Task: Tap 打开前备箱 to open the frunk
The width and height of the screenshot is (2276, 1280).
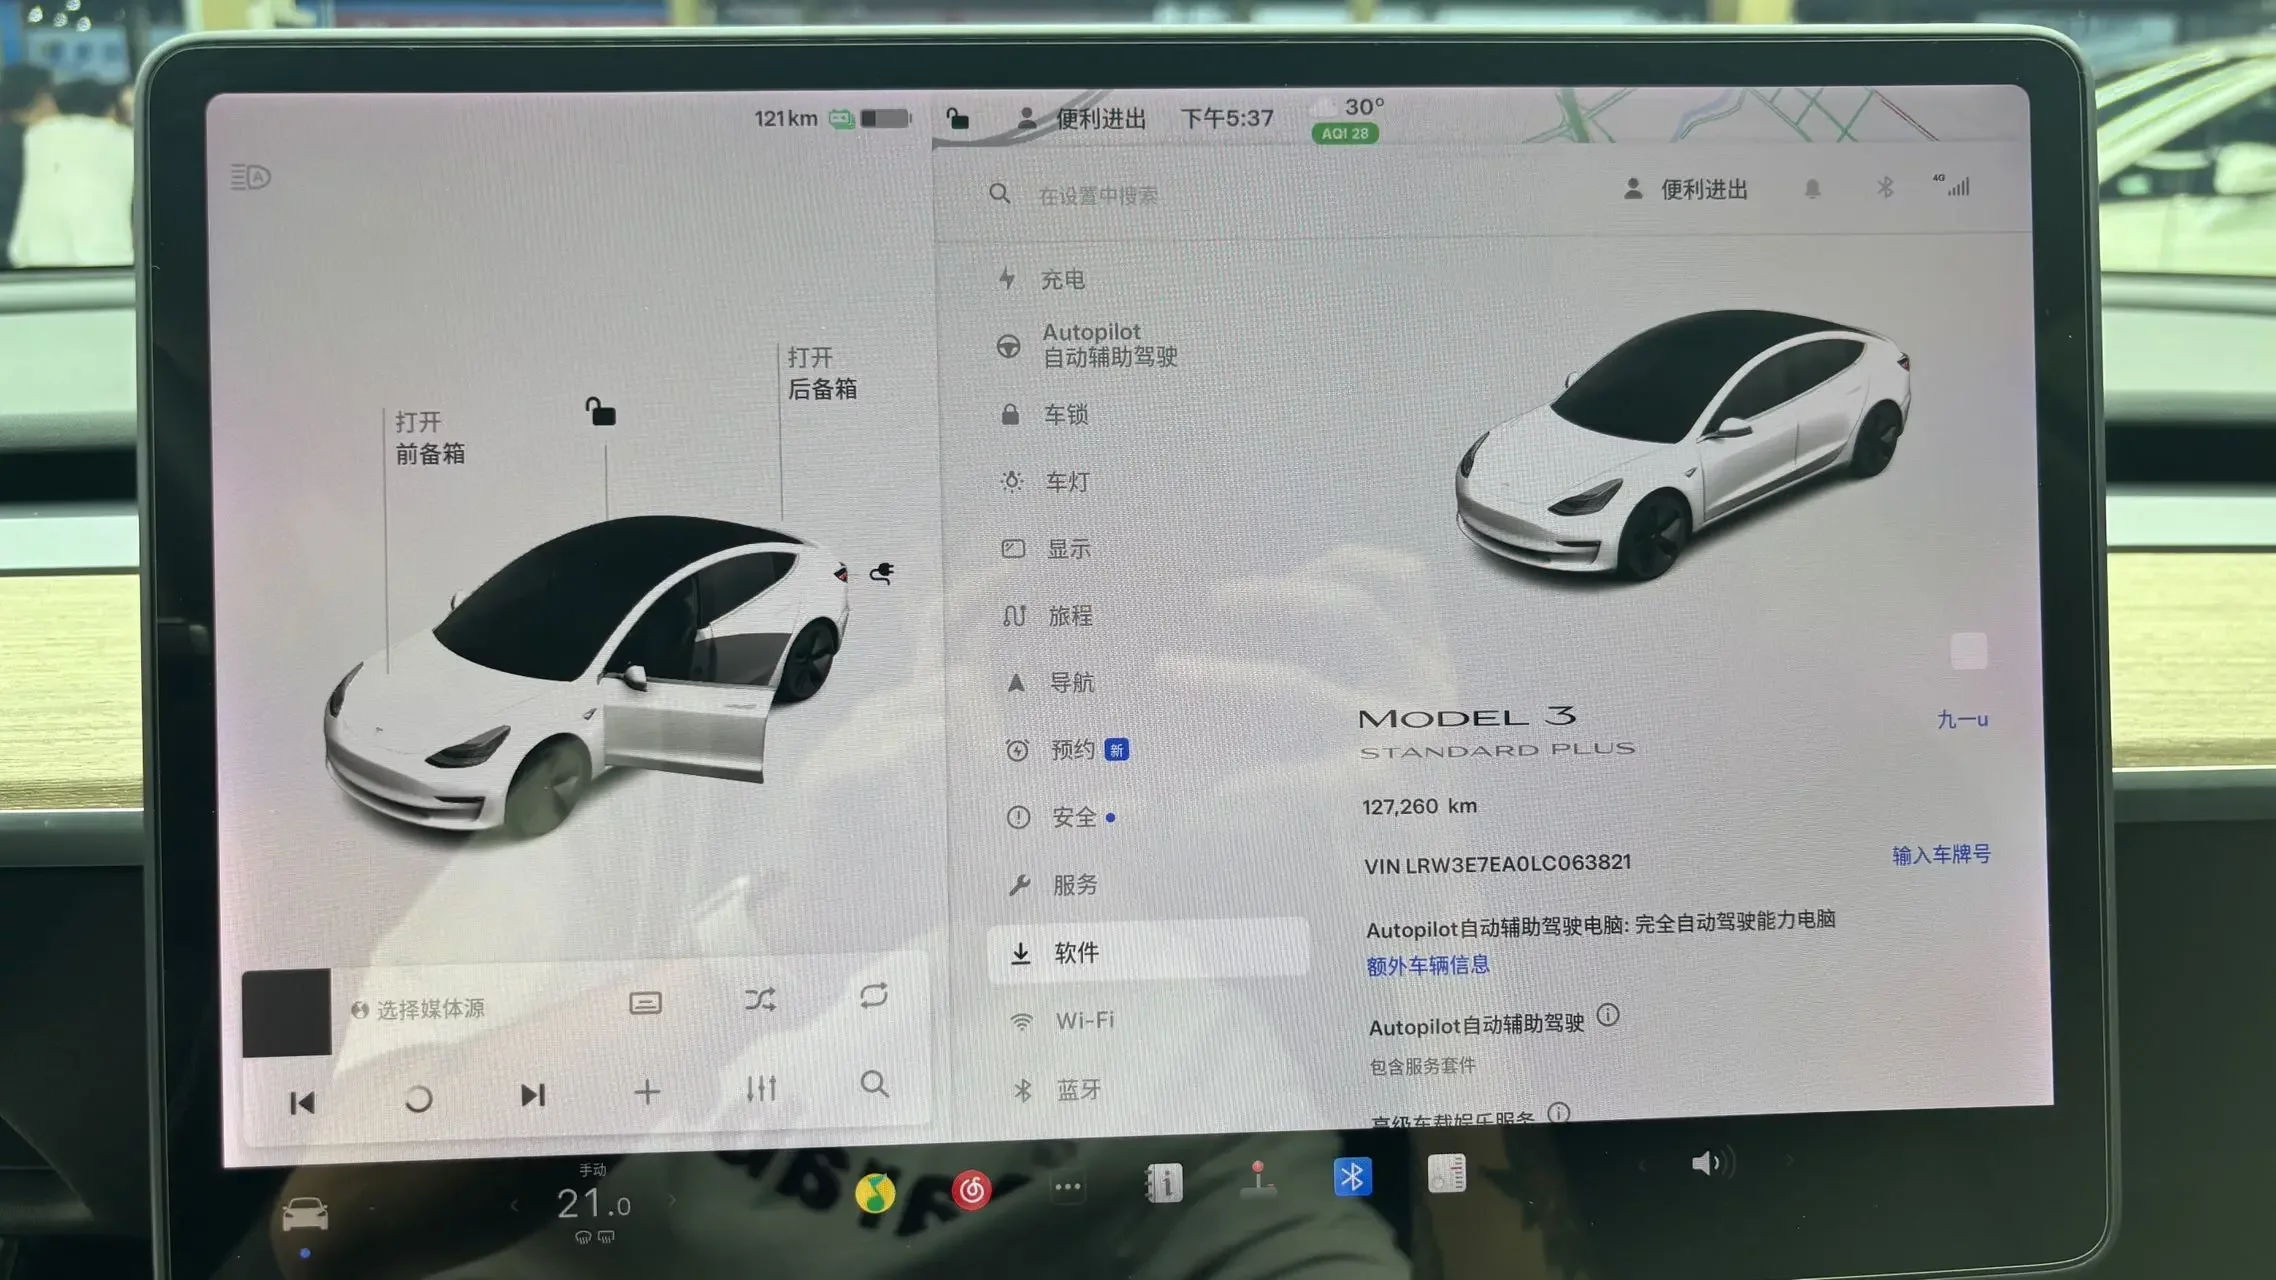Action: pyautogui.click(x=429, y=438)
